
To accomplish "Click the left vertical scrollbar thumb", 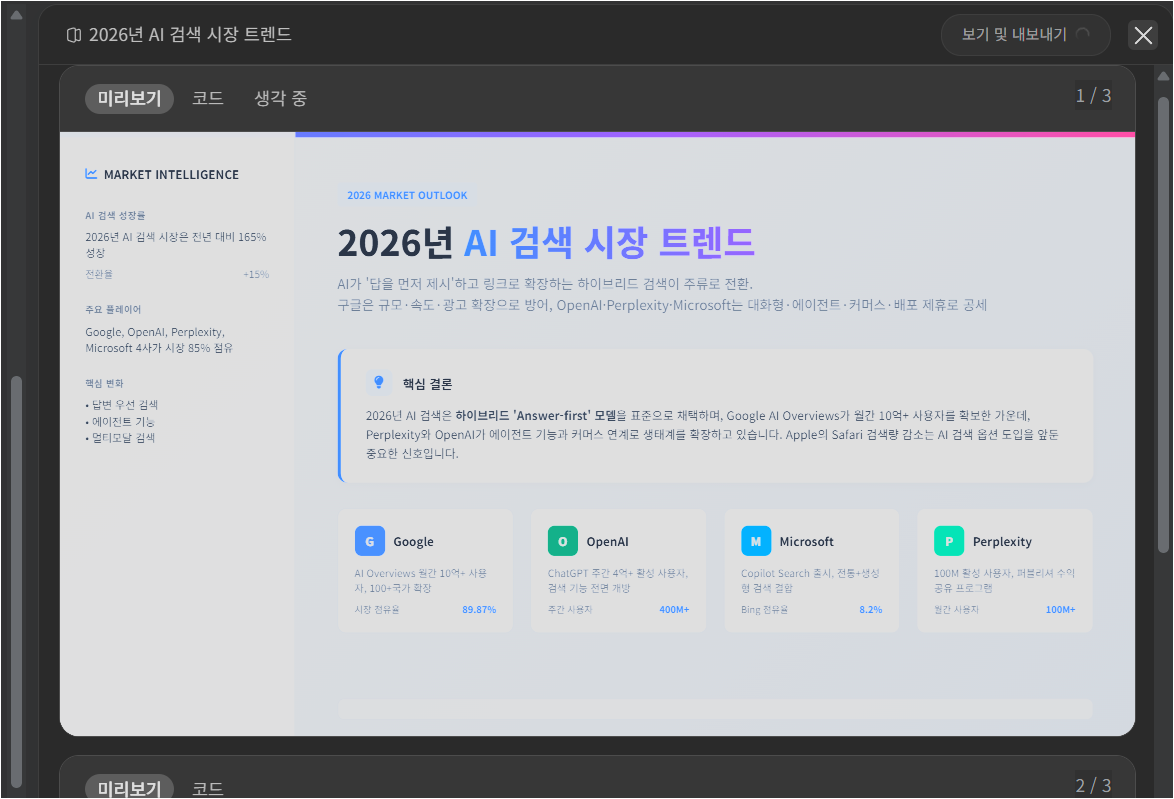I will [16, 580].
